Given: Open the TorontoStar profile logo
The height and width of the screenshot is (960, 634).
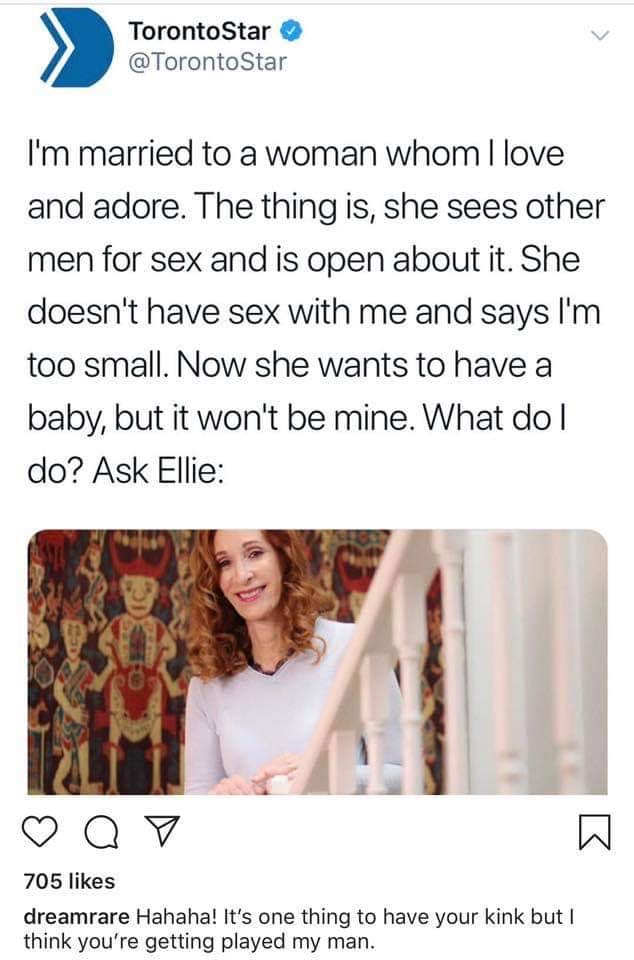Looking at the screenshot, I should [x=76, y=47].
